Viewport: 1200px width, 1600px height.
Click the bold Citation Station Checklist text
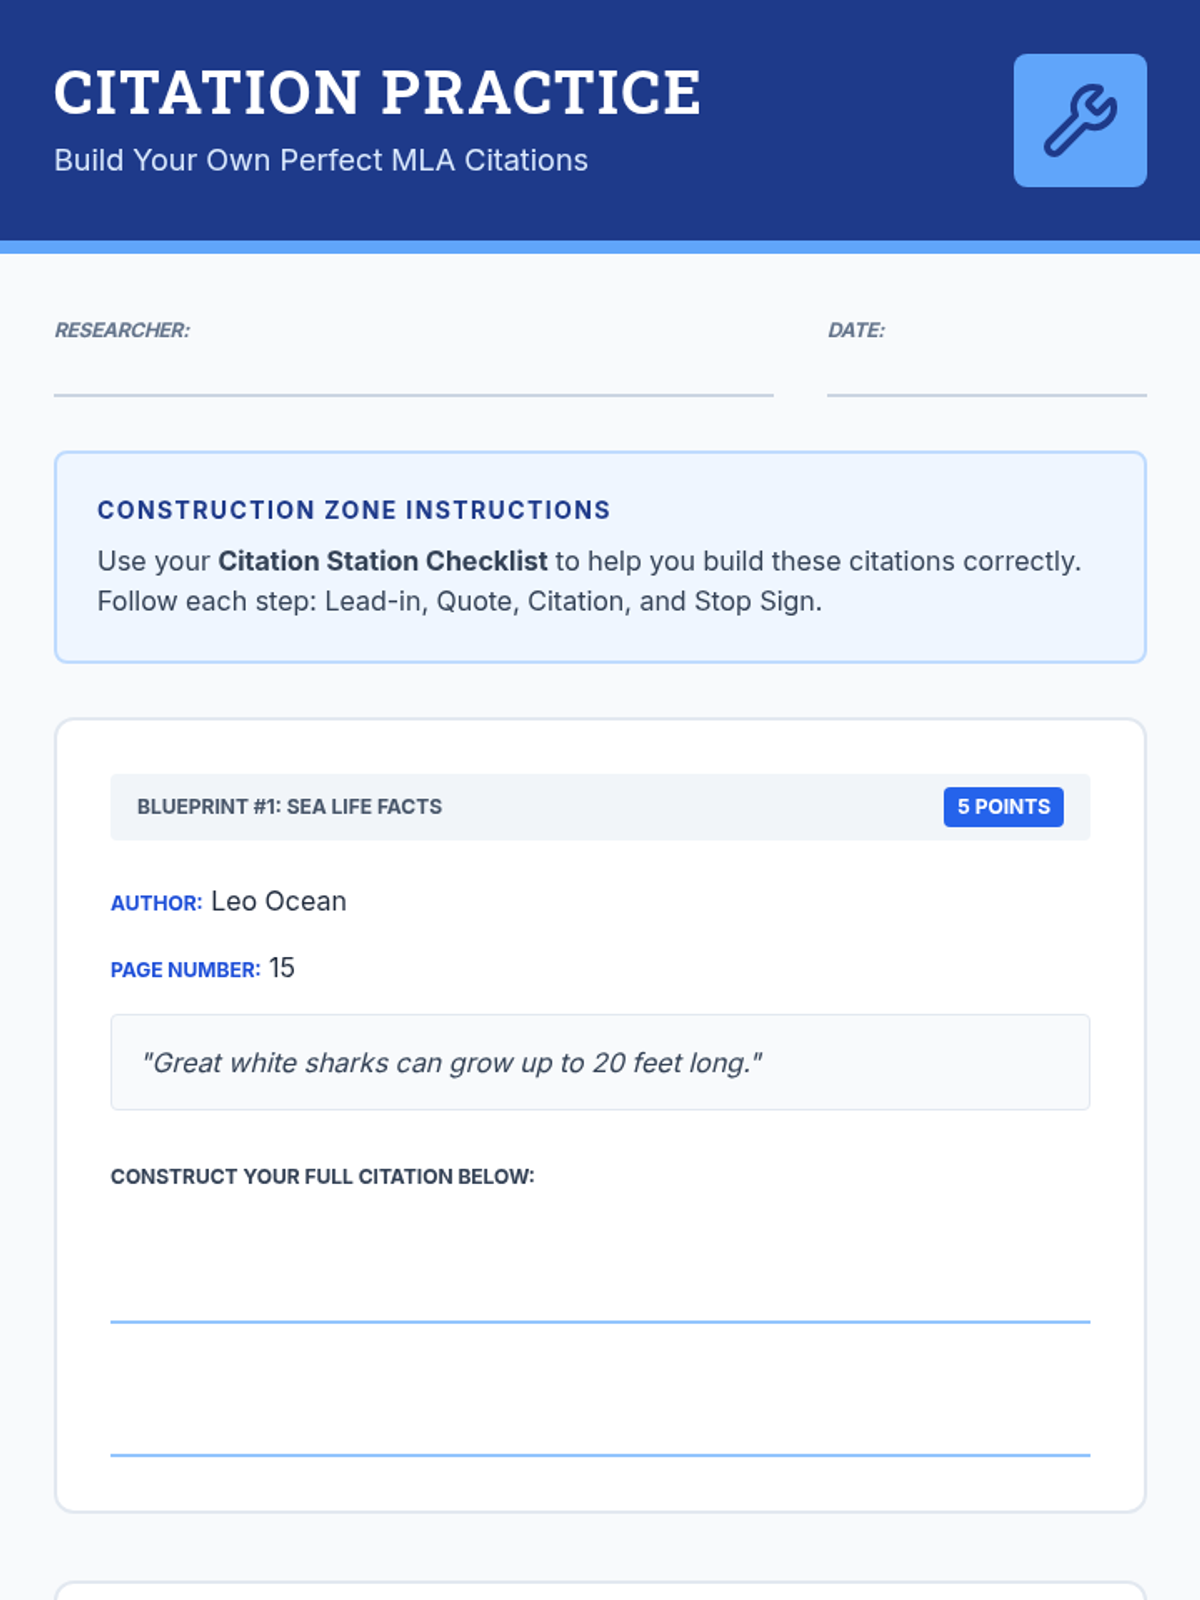[382, 561]
